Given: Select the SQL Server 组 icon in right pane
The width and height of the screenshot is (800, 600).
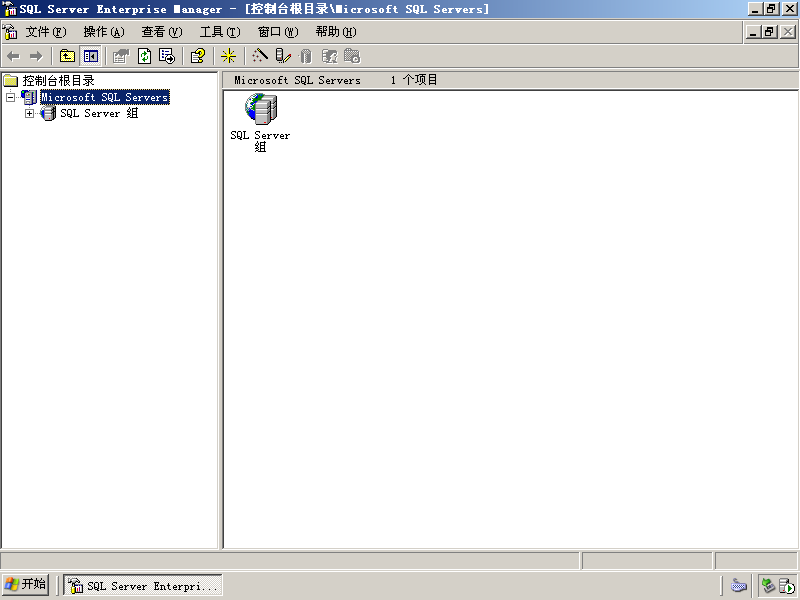Looking at the screenshot, I should 261,109.
